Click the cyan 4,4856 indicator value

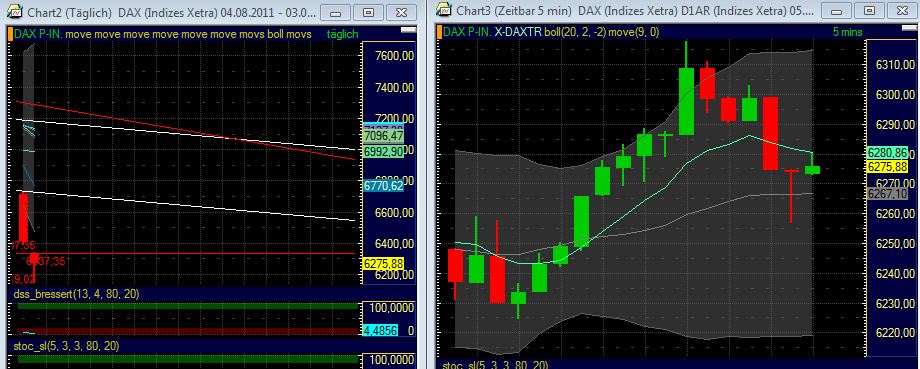tap(380, 331)
